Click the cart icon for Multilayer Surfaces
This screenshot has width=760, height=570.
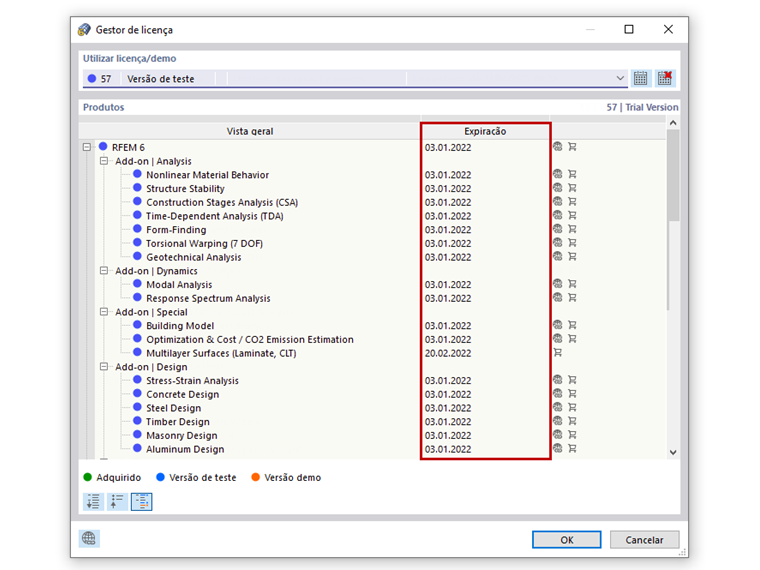click(558, 352)
